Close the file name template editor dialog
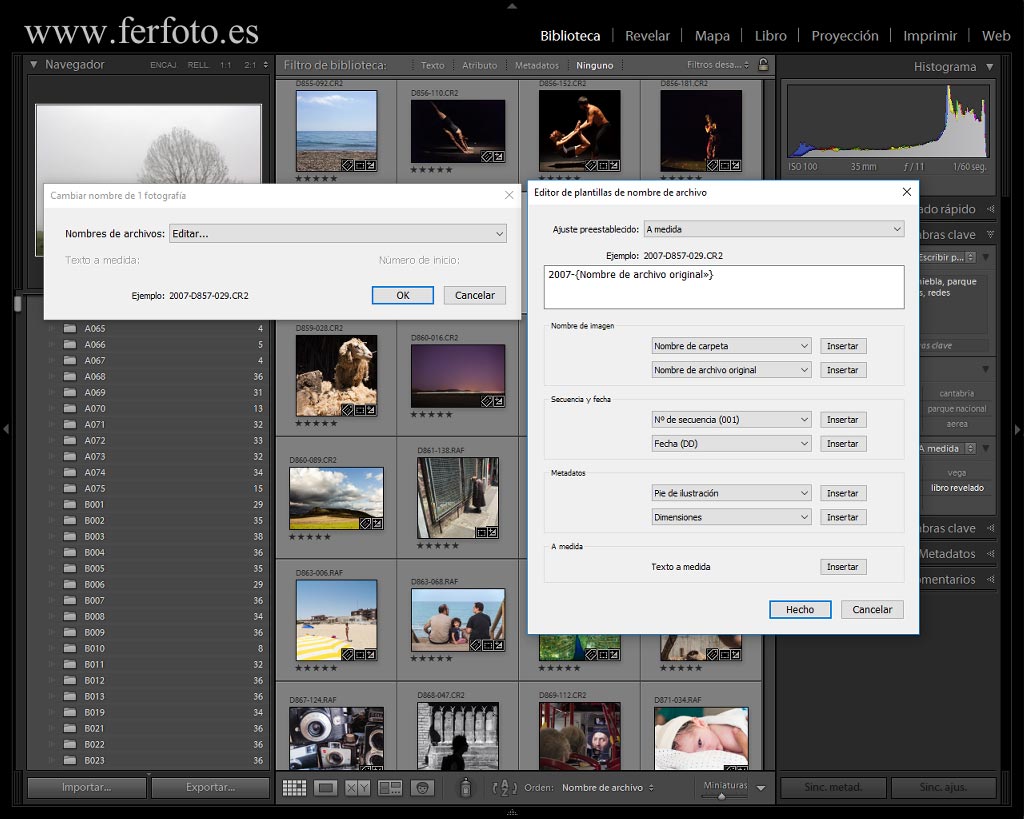The height and width of the screenshot is (819, 1024). tap(906, 192)
